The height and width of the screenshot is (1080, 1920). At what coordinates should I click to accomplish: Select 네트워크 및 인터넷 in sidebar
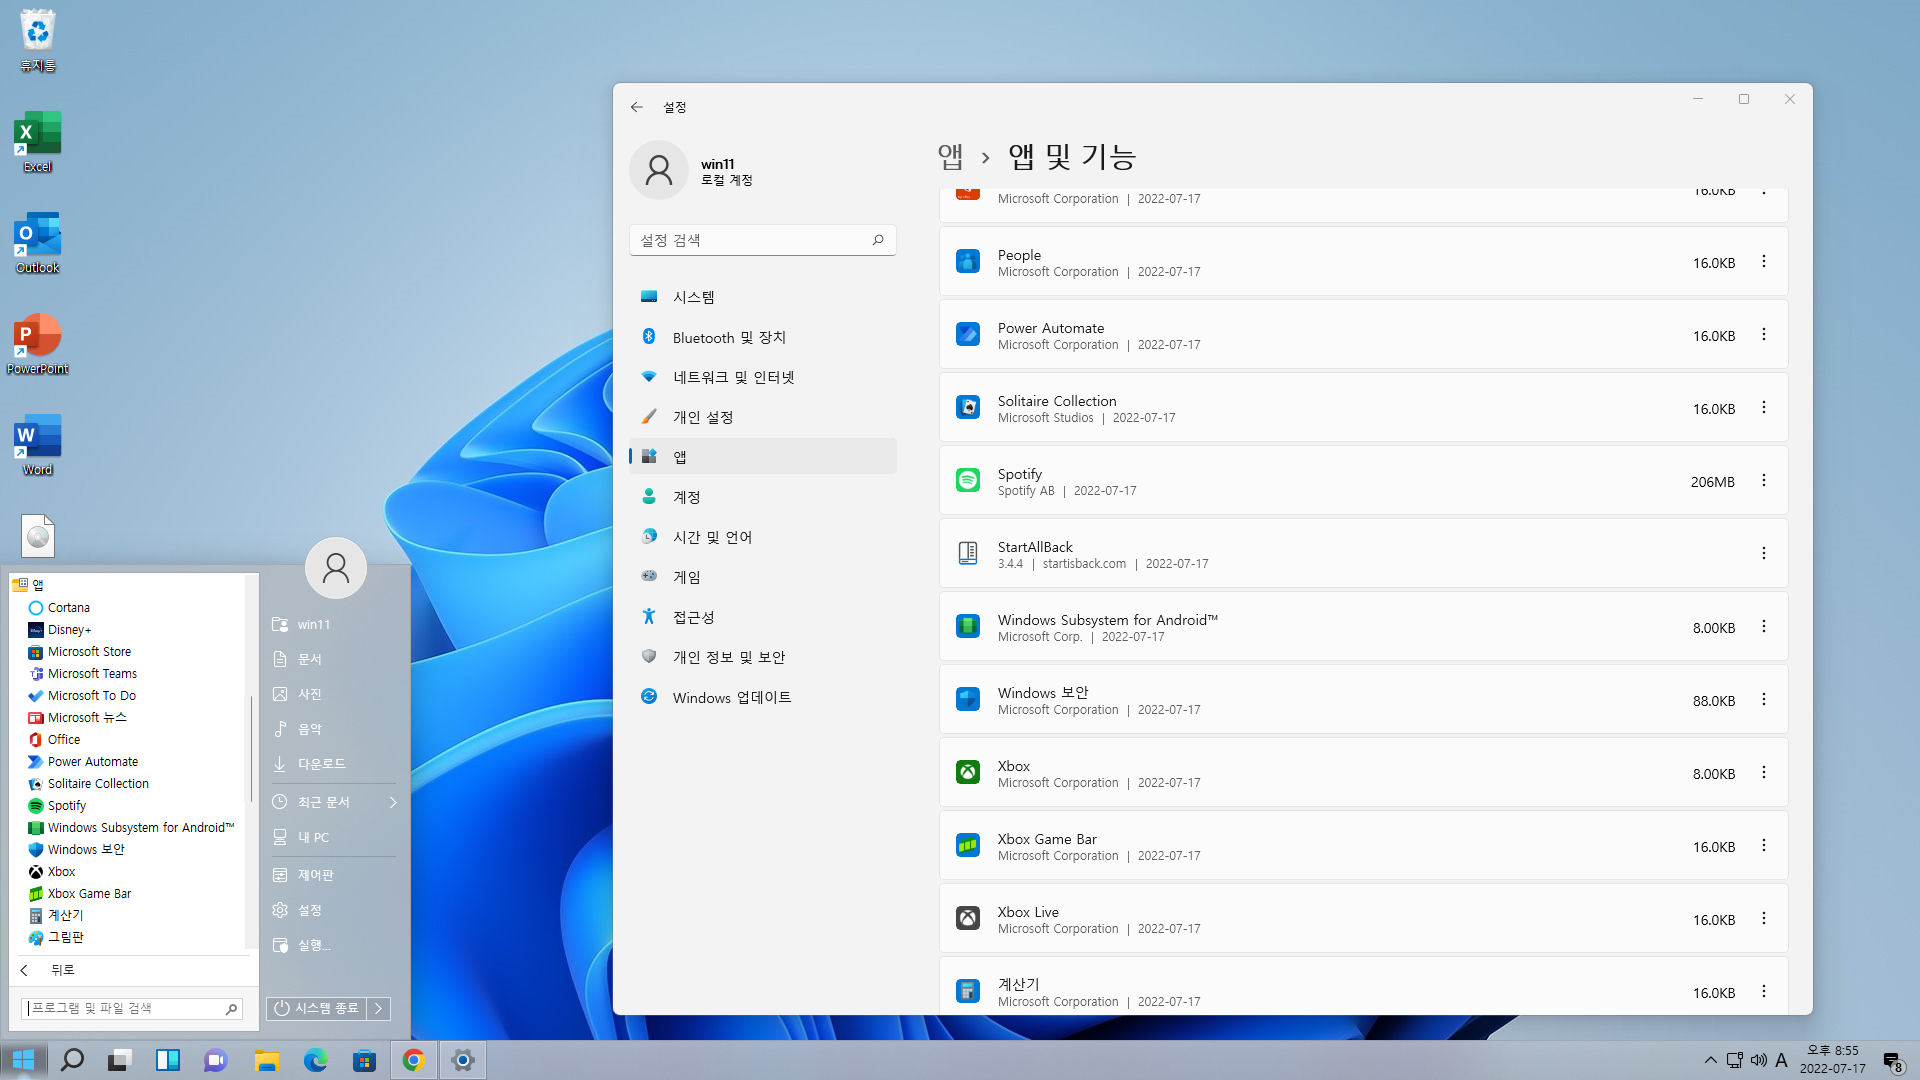[x=762, y=377]
